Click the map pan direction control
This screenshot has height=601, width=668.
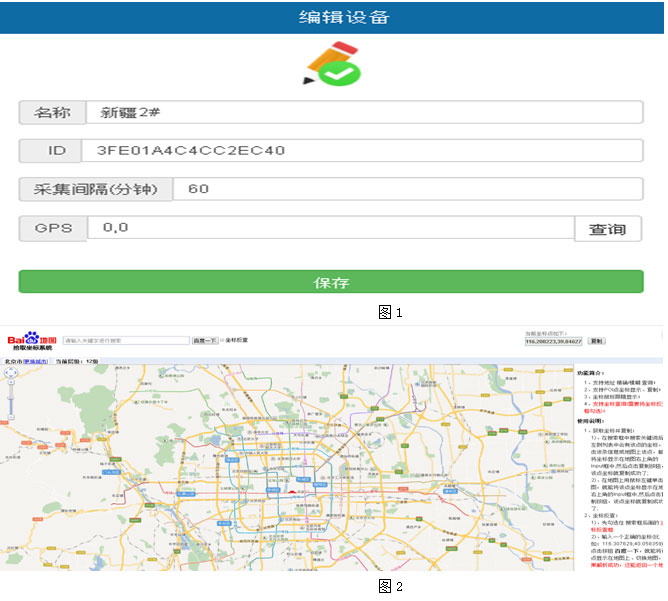11,374
